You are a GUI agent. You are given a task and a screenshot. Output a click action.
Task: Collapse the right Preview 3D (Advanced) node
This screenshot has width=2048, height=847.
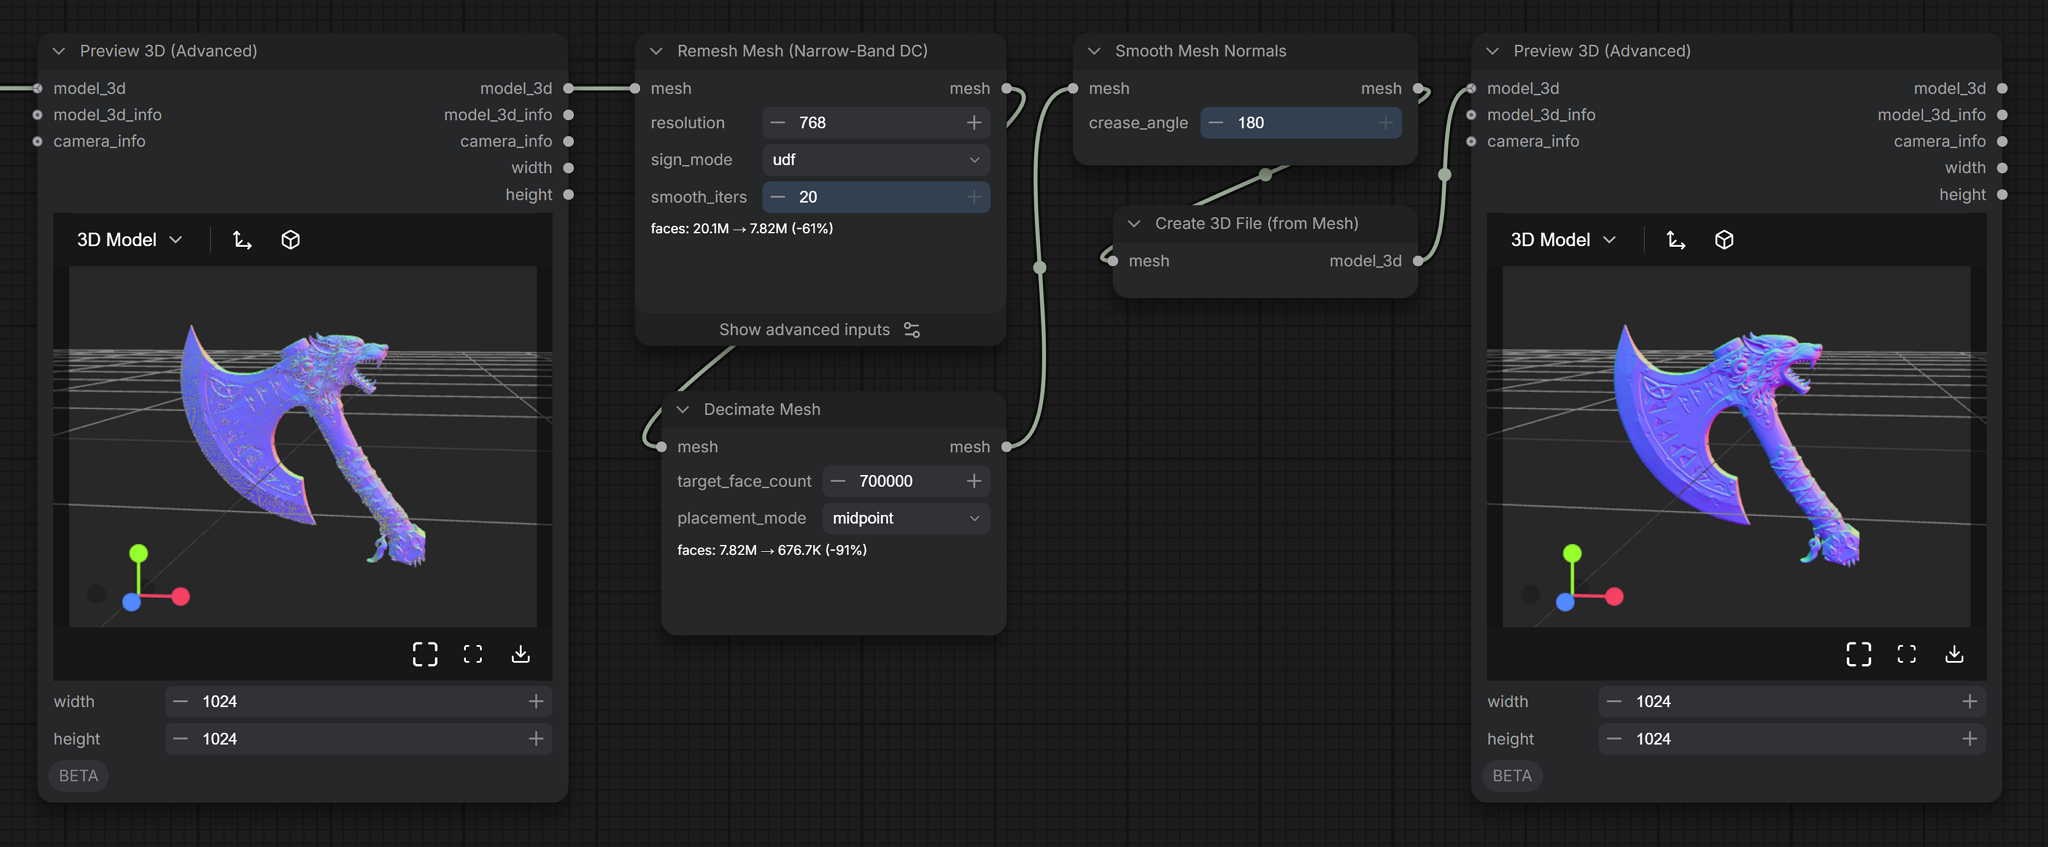[x=1493, y=51]
